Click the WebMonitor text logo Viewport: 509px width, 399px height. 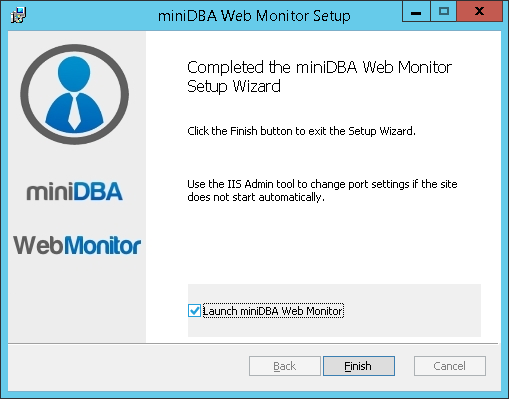77,245
